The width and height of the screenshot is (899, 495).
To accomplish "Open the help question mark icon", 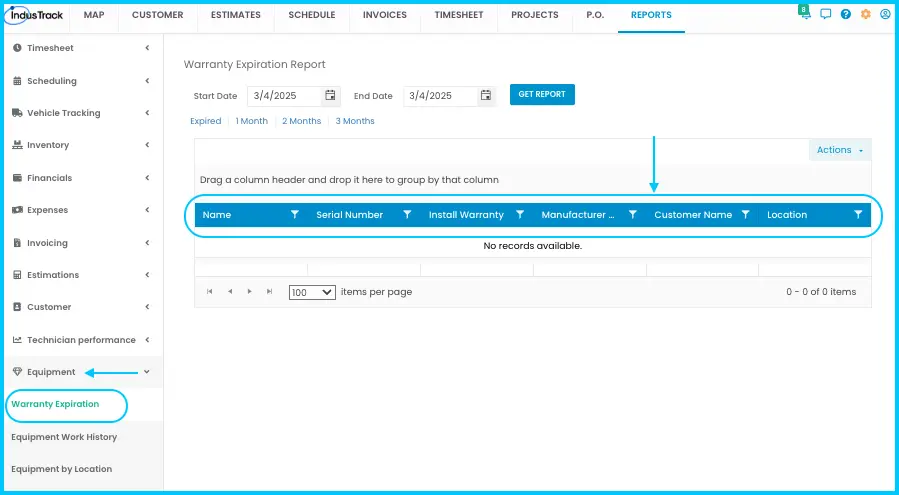I will (846, 14).
